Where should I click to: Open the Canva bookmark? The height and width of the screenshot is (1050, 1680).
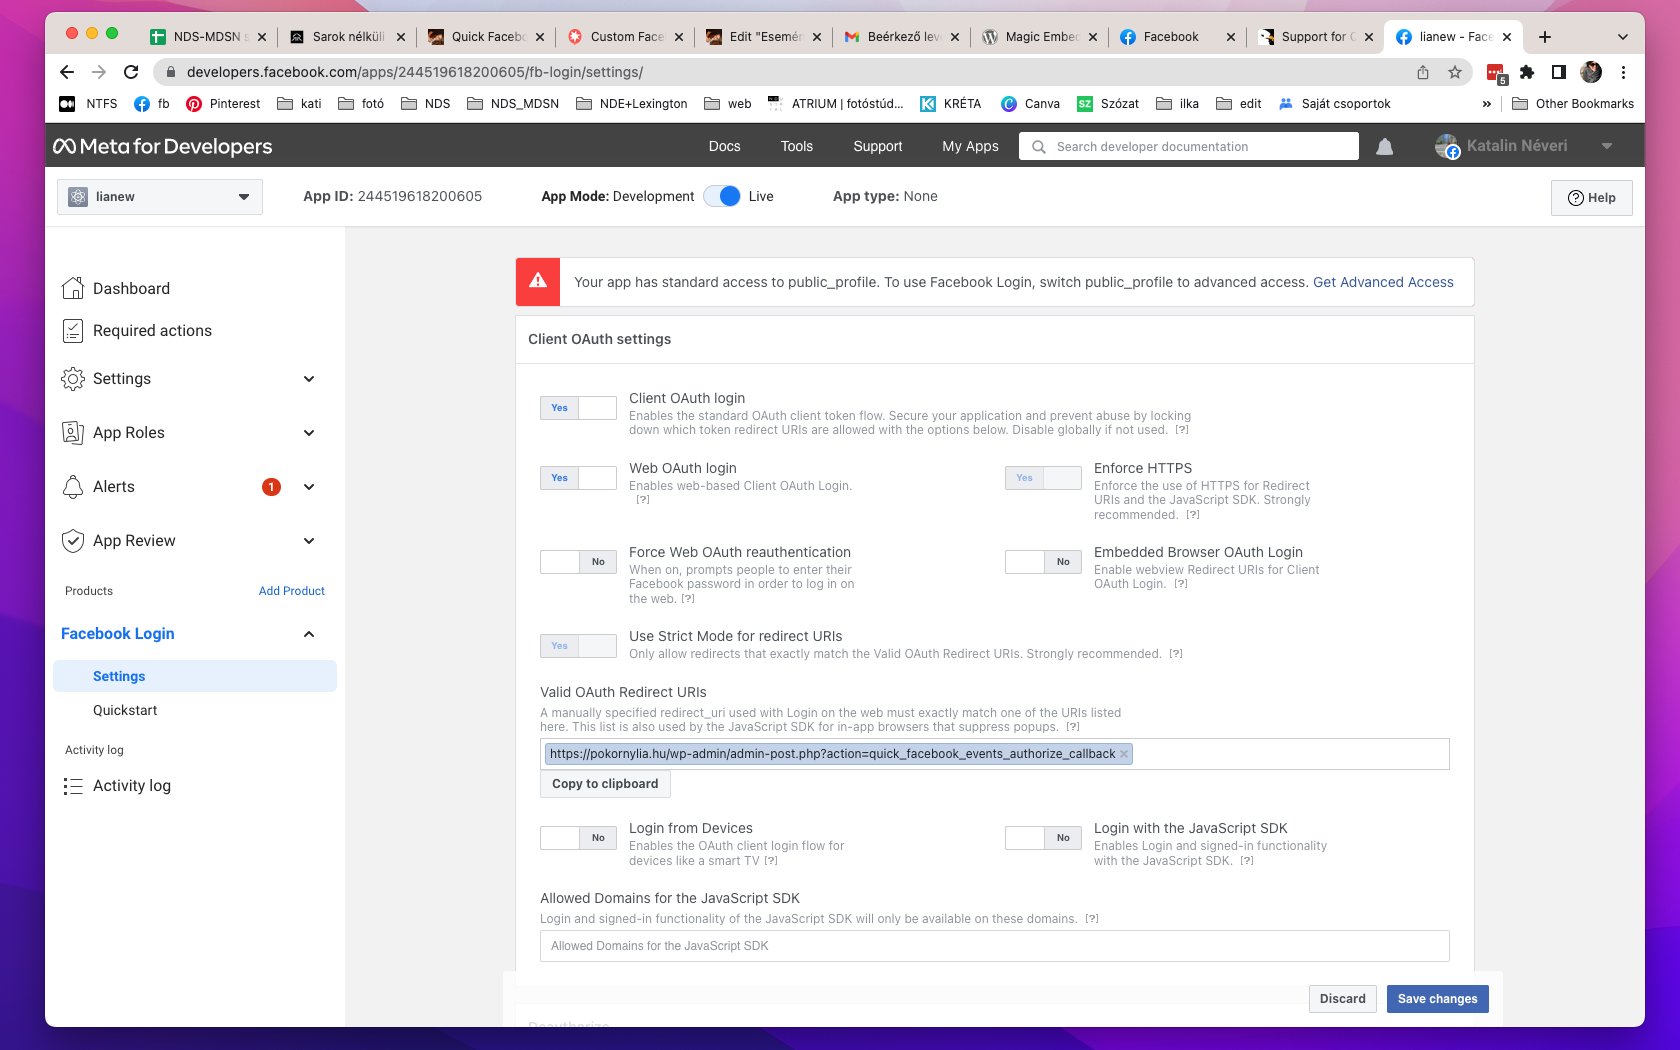coord(1030,104)
